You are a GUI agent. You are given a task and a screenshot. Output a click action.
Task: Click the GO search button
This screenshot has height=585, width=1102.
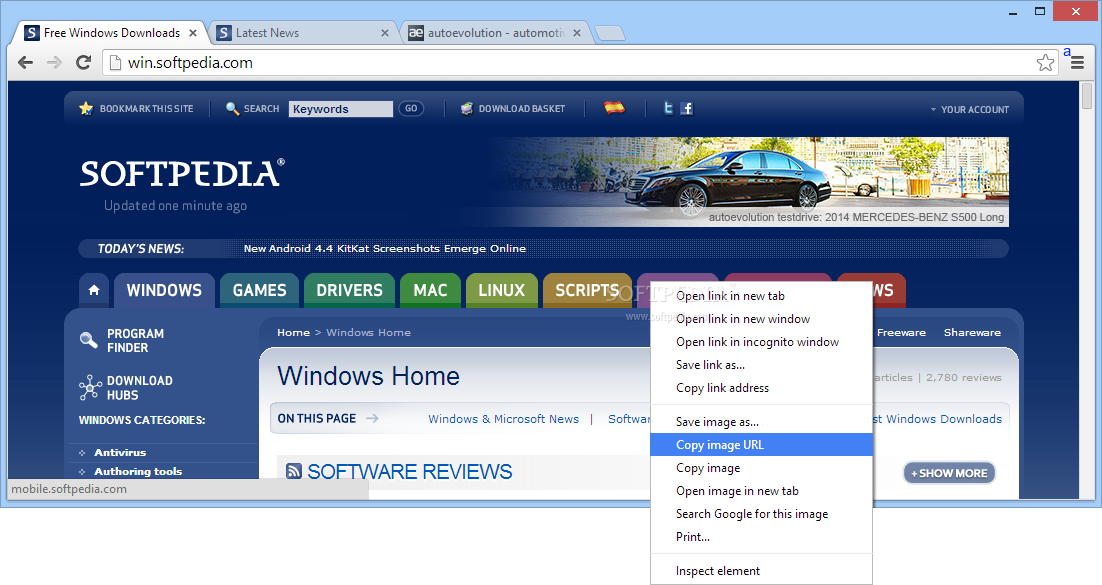pyautogui.click(x=411, y=108)
